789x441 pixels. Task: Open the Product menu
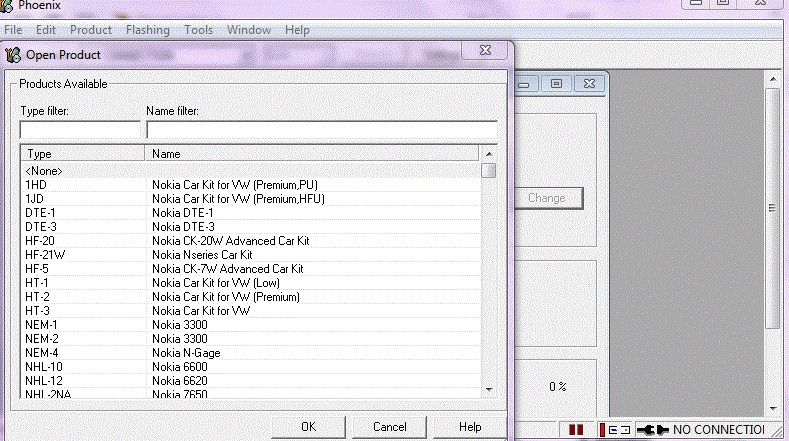(x=91, y=30)
